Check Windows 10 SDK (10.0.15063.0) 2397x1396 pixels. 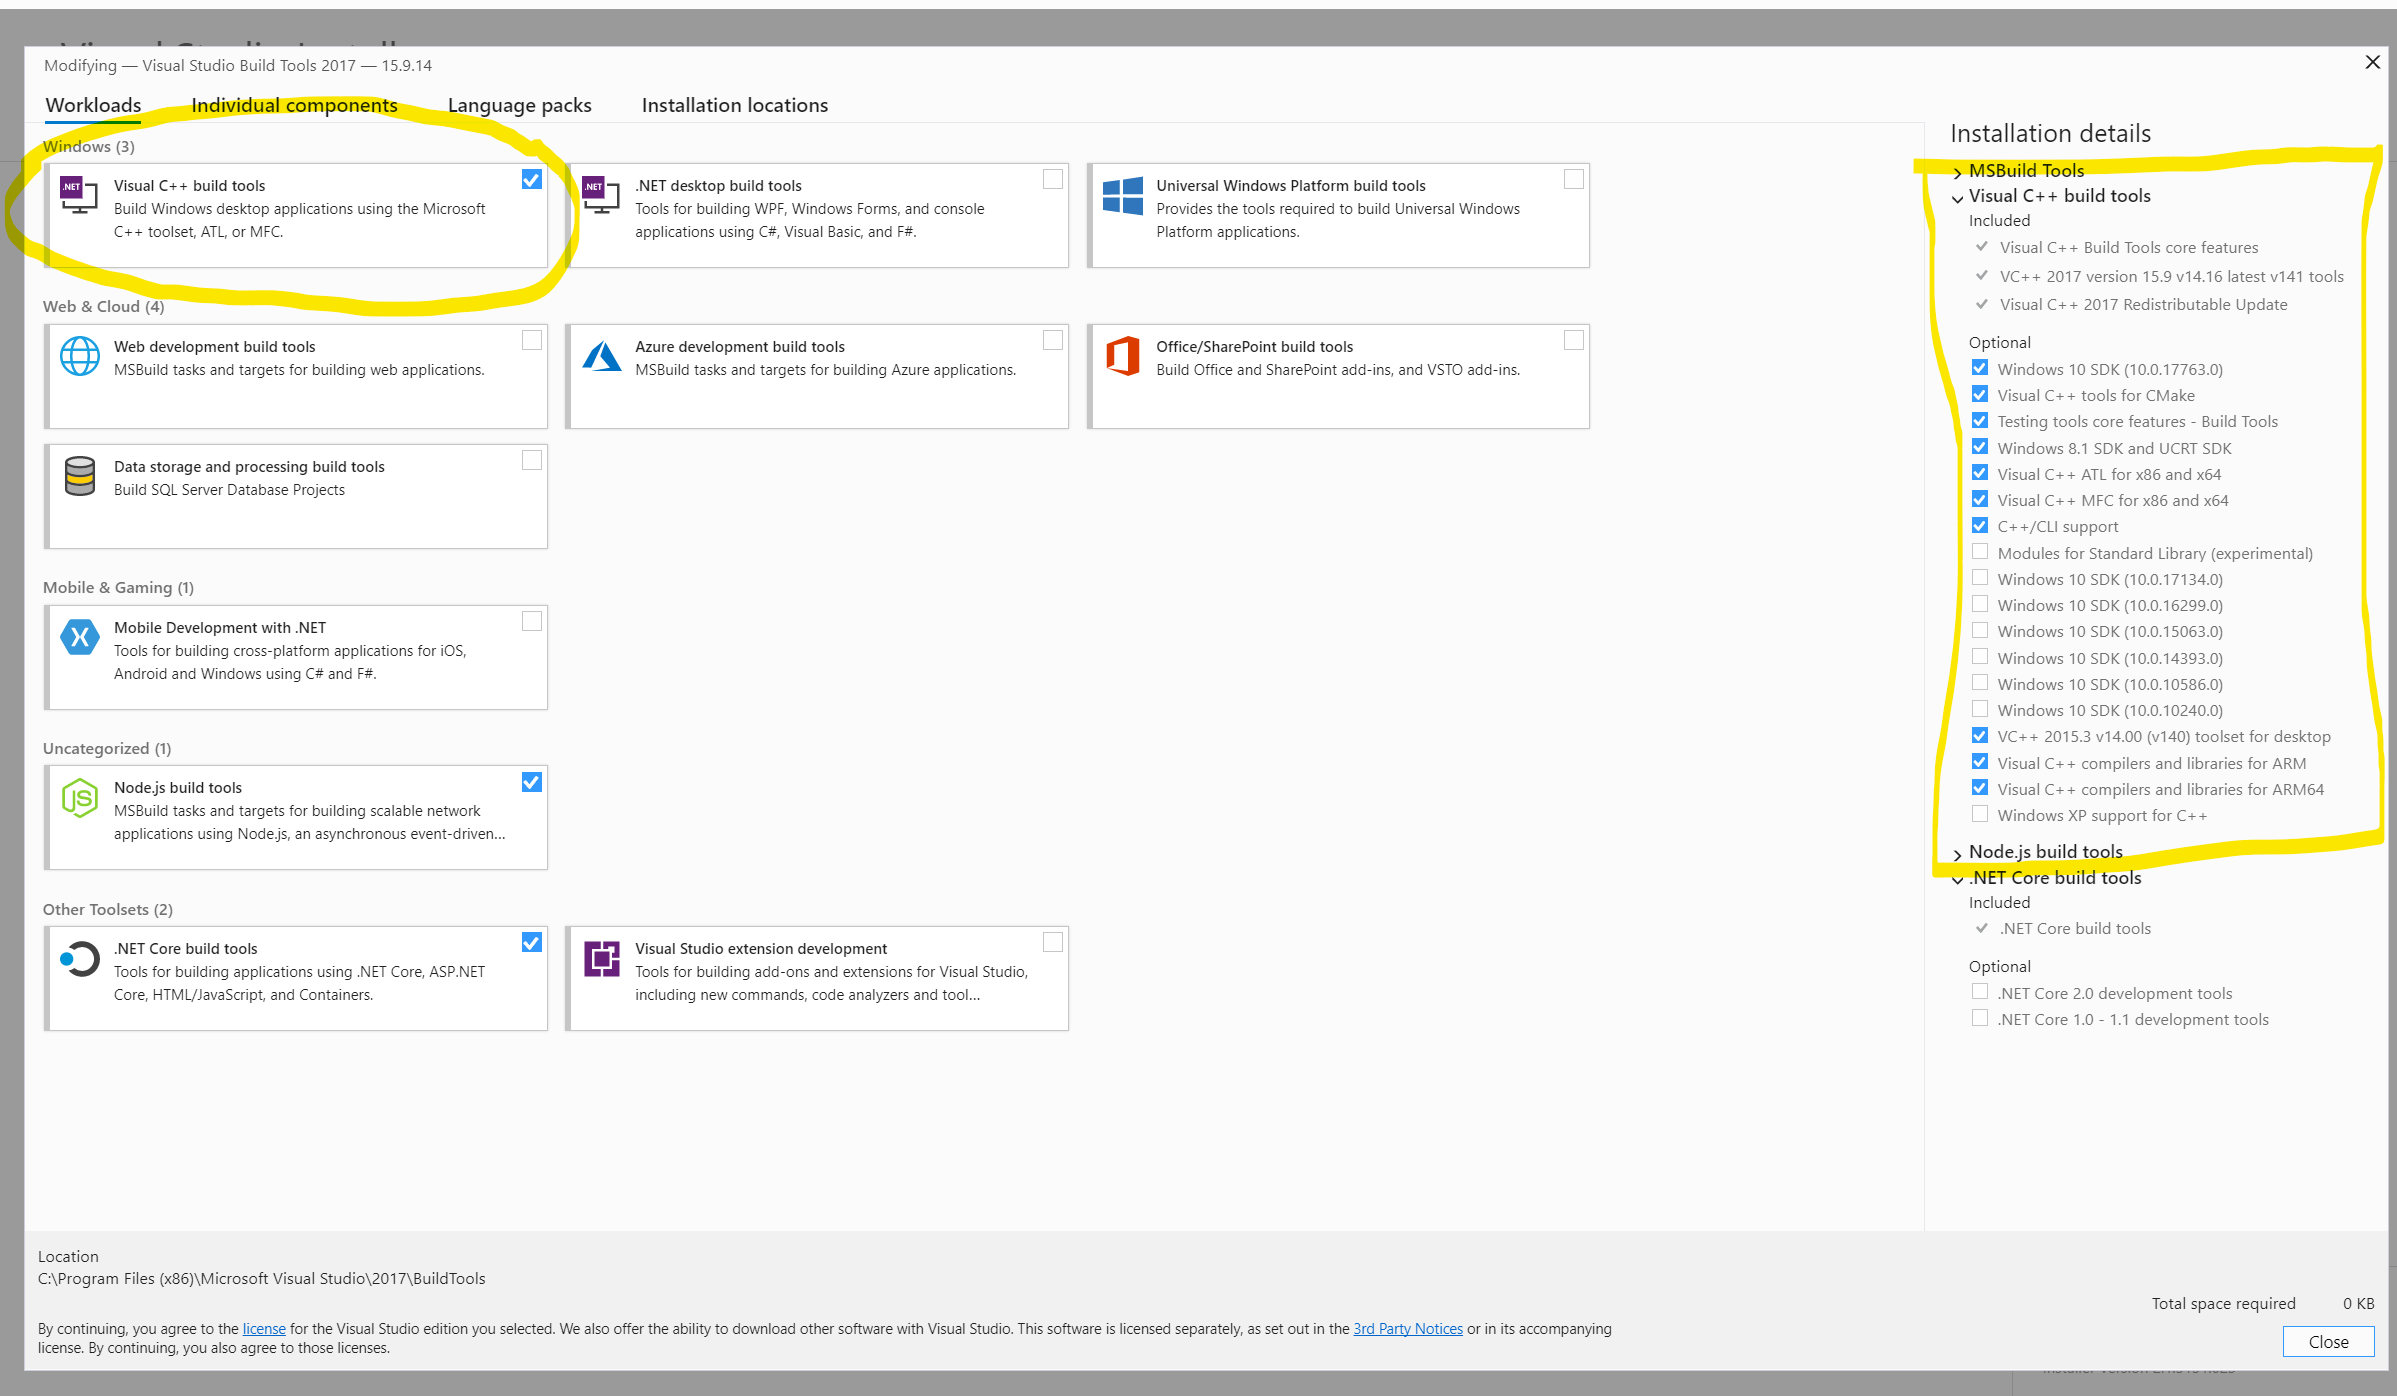pos(1980,630)
